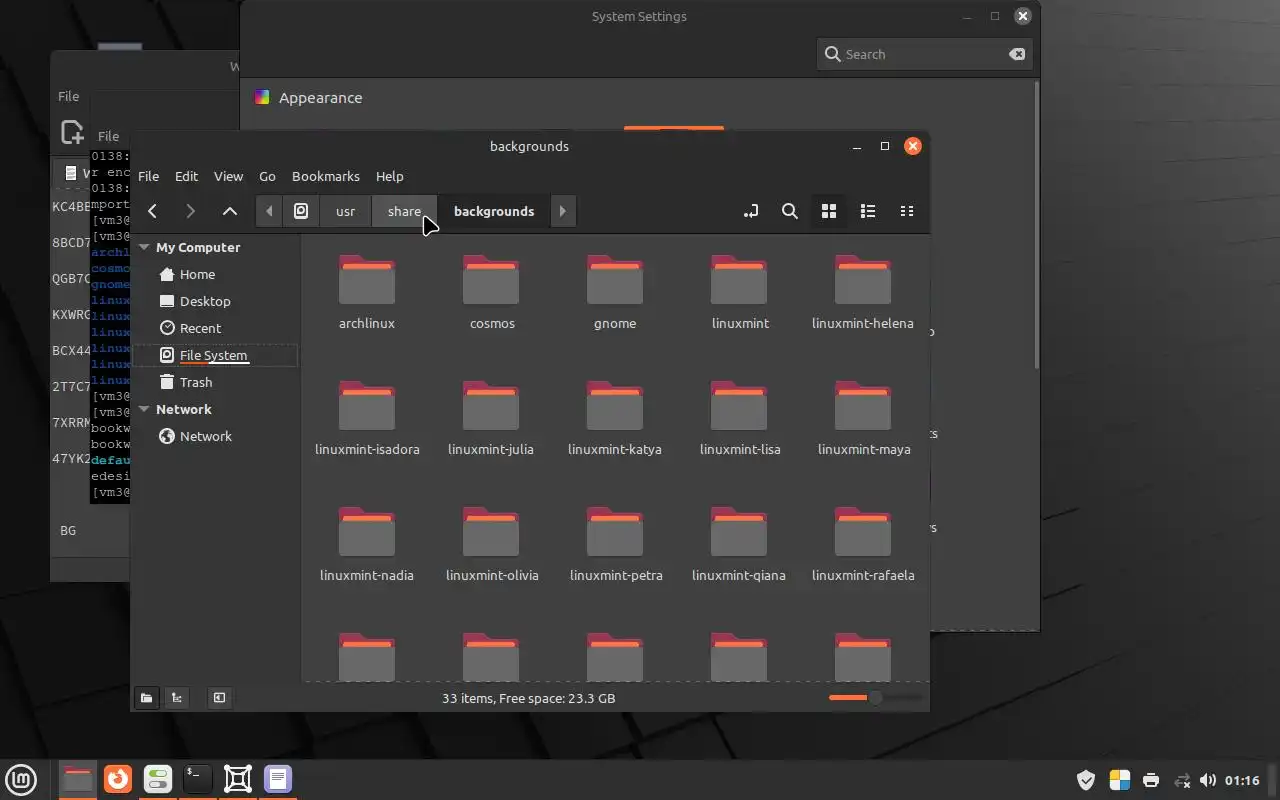Select the linuxmint-maya folder
This screenshot has width=1280, height=800.
tap(863, 418)
